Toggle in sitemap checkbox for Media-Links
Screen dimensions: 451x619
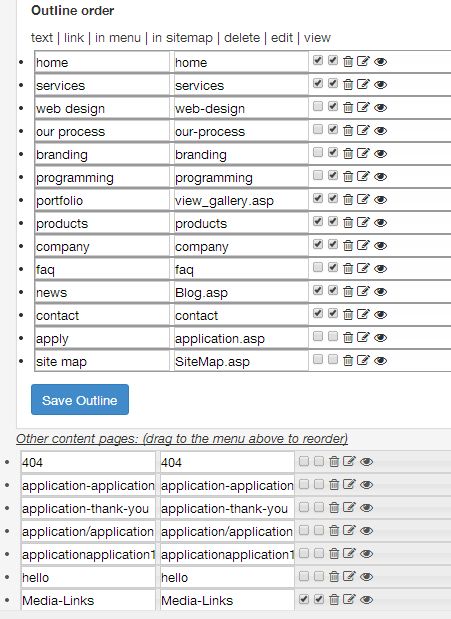click(319, 599)
